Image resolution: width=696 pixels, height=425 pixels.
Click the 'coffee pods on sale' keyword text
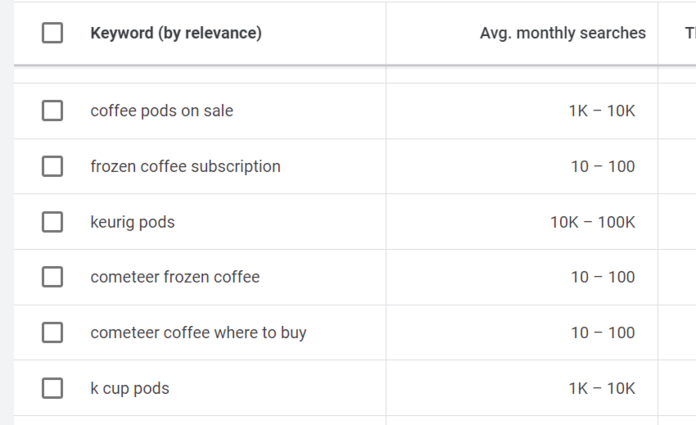(x=162, y=111)
